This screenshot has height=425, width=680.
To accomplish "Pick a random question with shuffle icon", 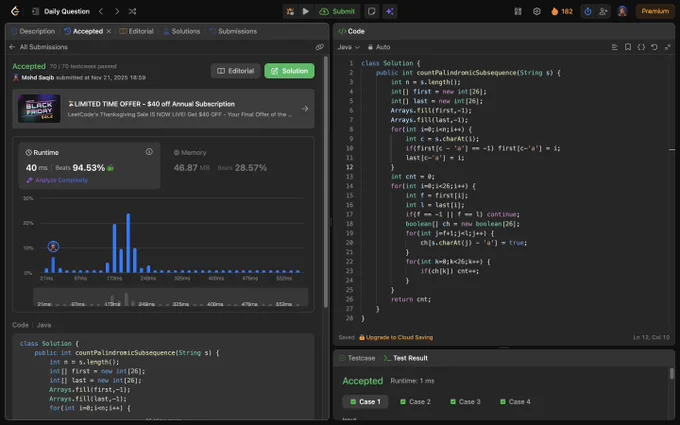I will coord(133,11).
